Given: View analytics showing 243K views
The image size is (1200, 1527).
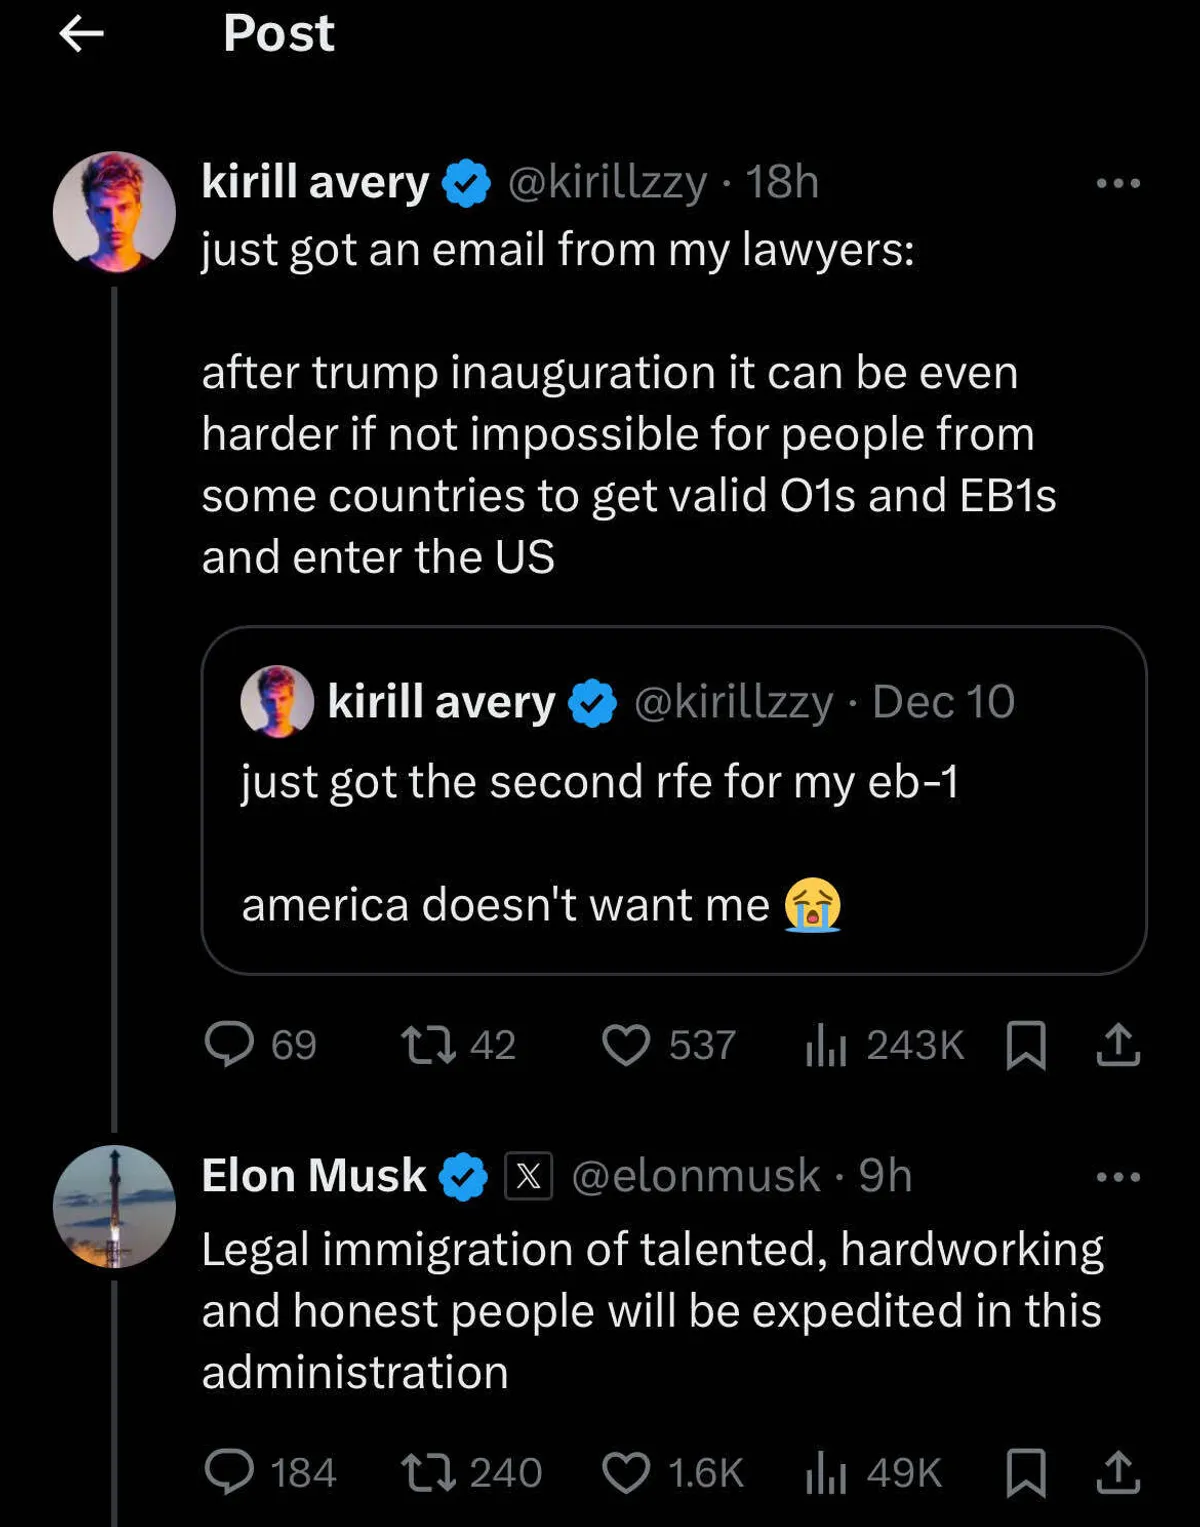Looking at the screenshot, I should pyautogui.click(x=827, y=1045).
